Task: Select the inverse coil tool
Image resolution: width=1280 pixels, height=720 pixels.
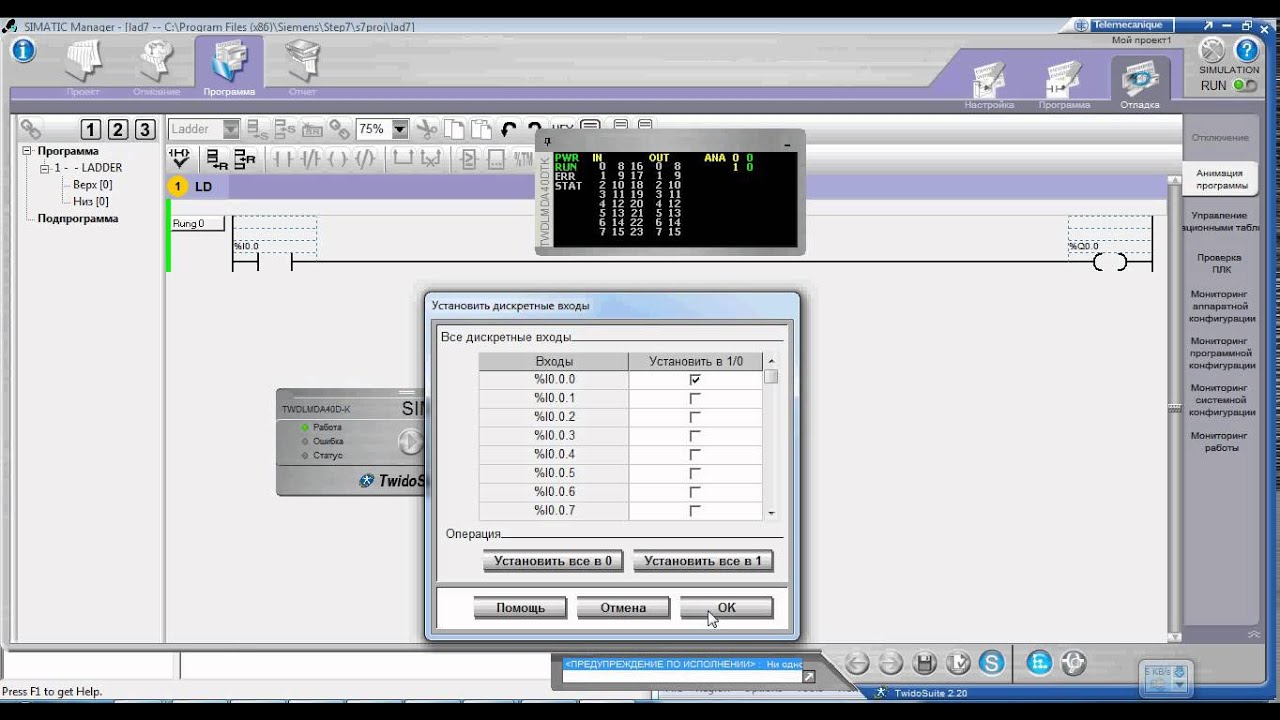Action: [365, 158]
